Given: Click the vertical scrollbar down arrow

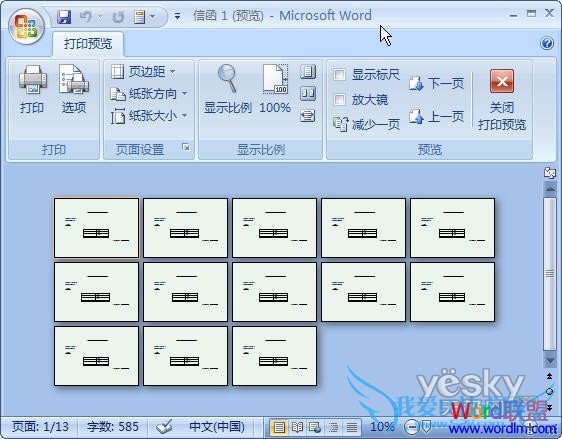Looking at the screenshot, I should pyautogui.click(x=549, y=360).
